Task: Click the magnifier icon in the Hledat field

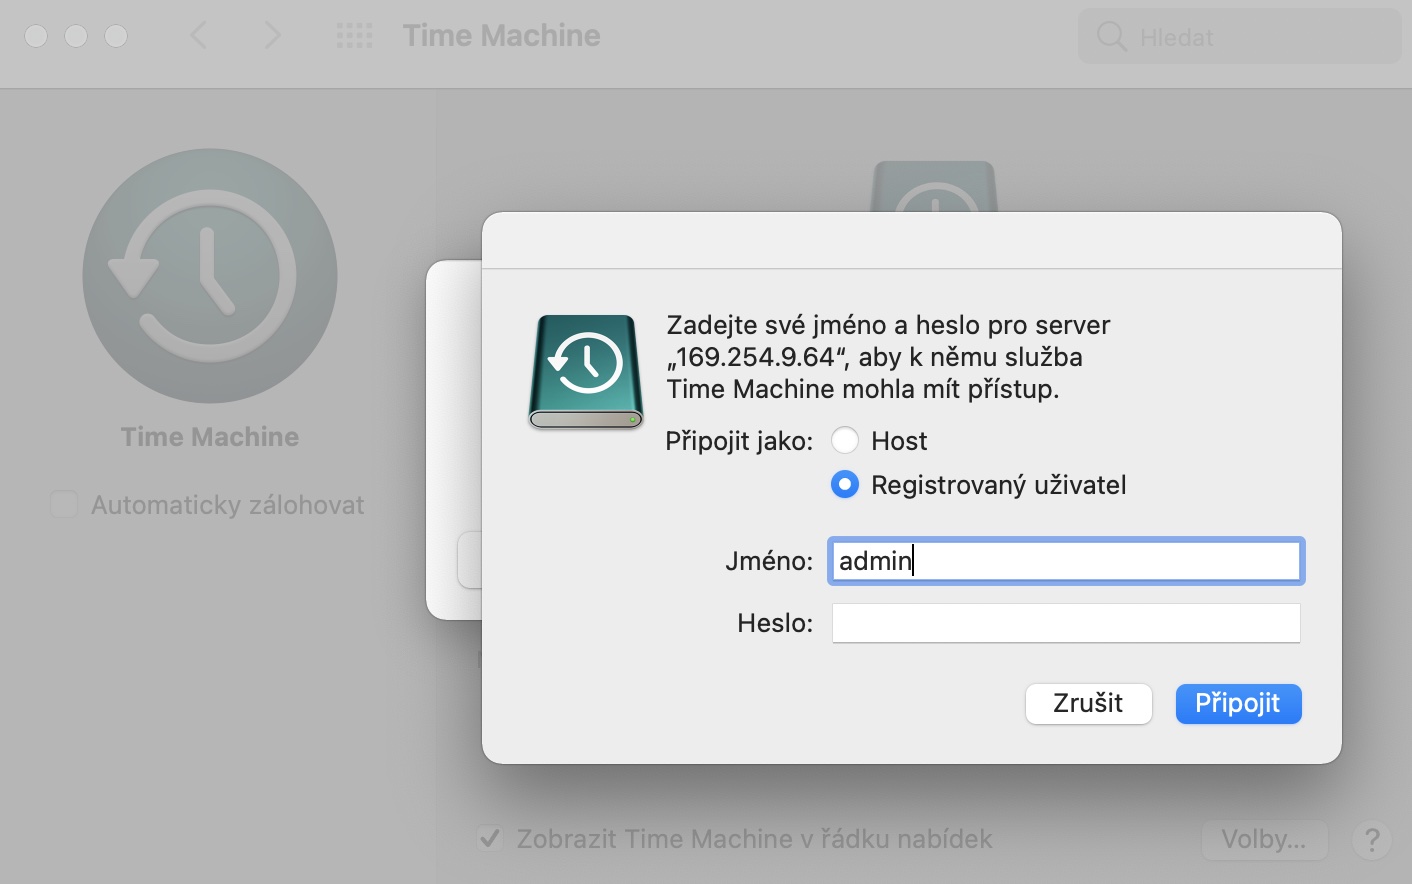Action: coord(1111,37)
